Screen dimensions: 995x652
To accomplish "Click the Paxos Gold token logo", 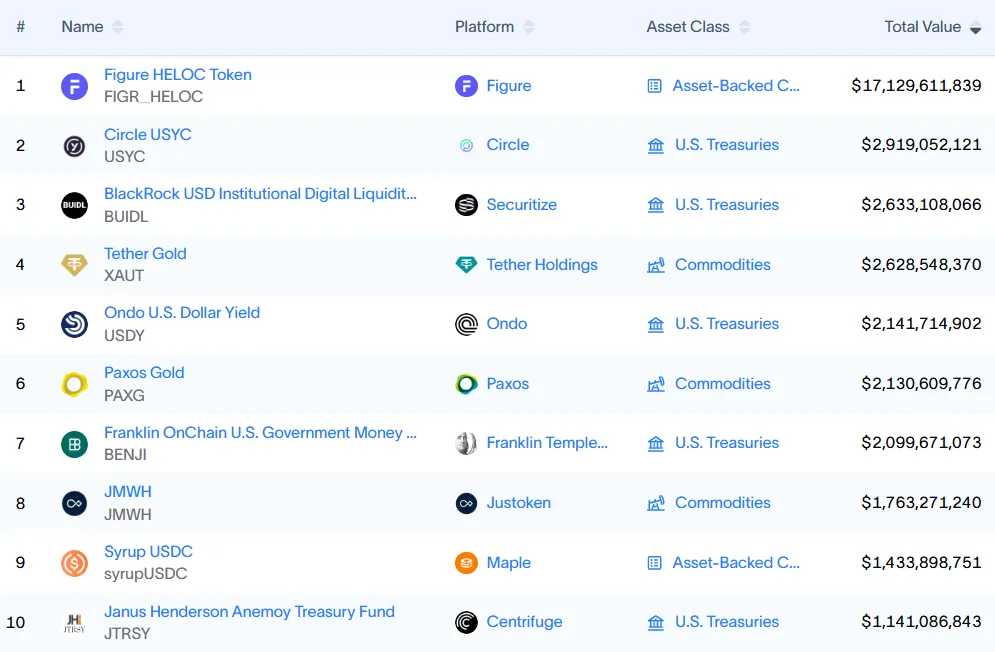I will pos(74,384).
